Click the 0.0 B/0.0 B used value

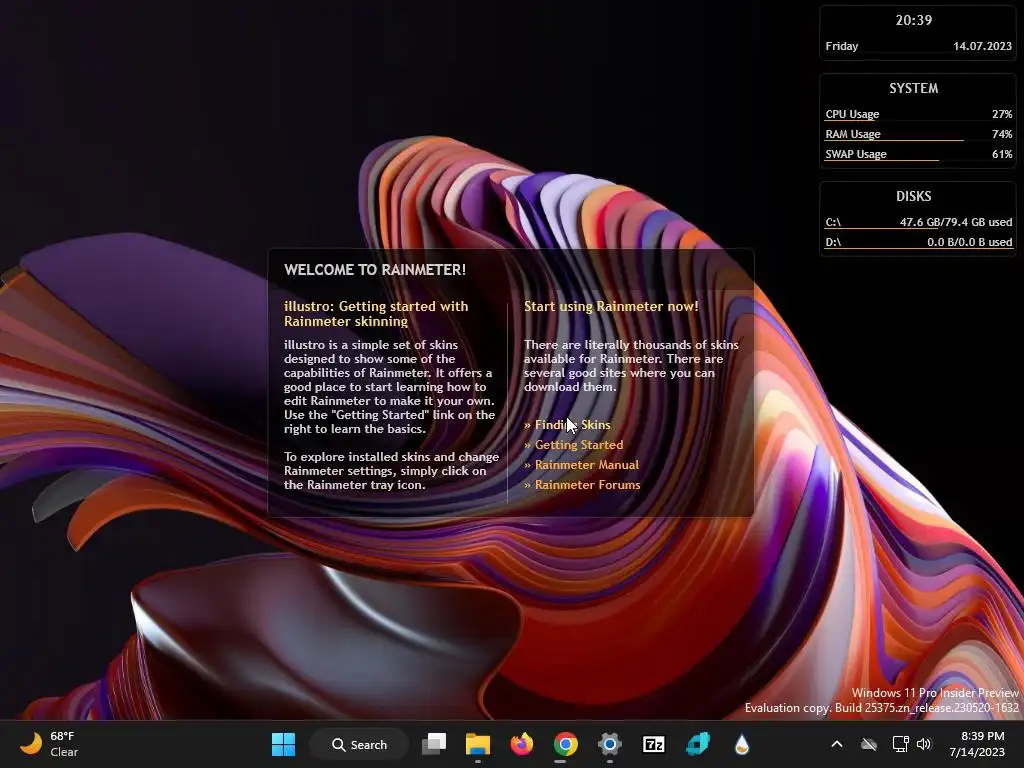(x=969, y=242)
